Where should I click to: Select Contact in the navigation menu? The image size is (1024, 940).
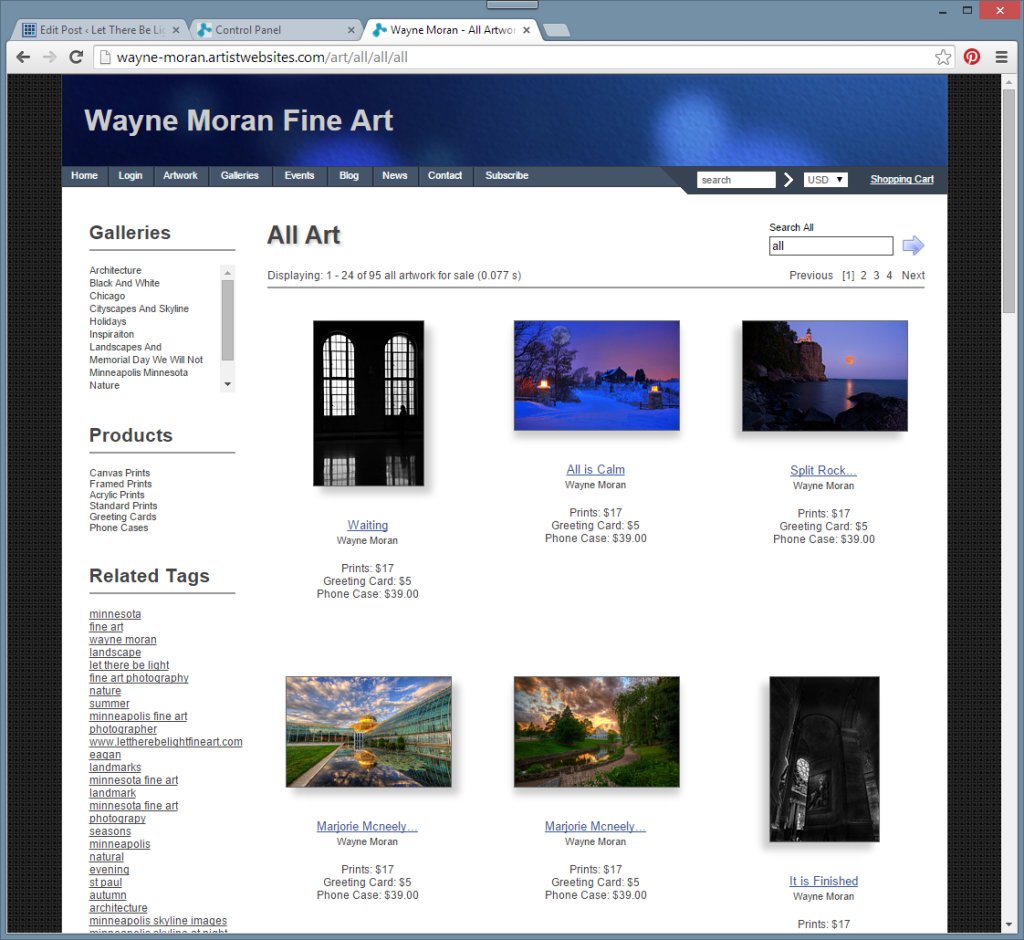[445, 176]
